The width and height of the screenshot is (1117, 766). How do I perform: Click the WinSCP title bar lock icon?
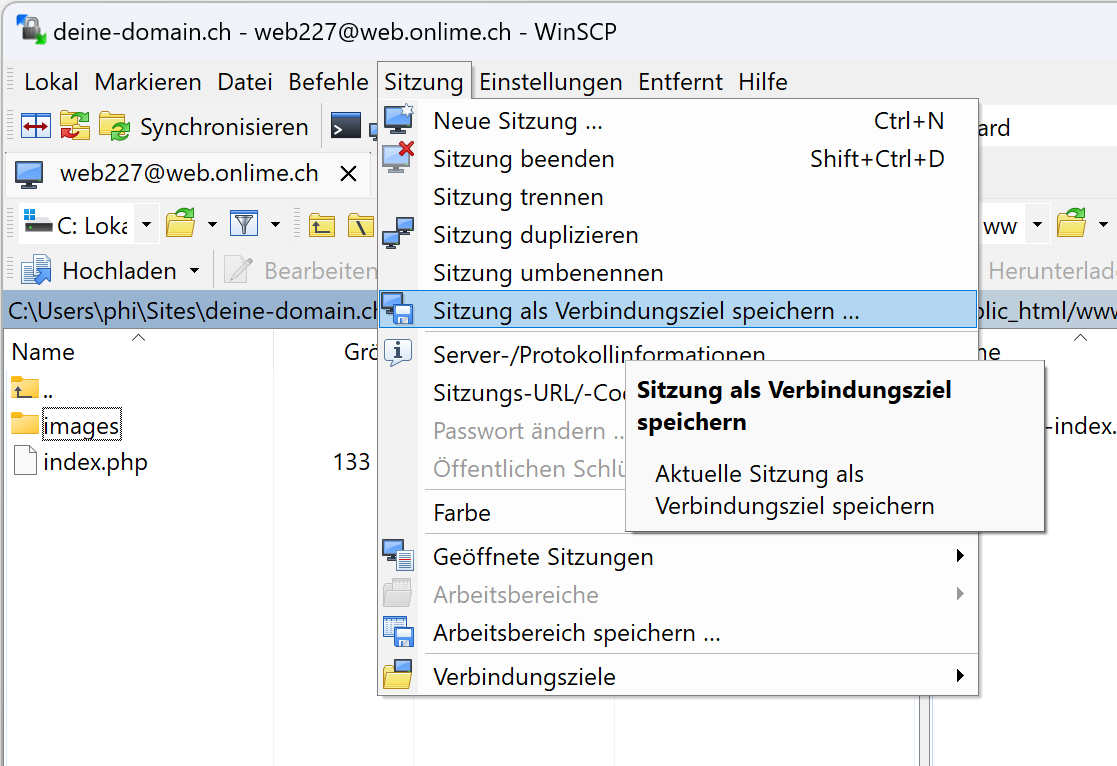[31, 30]
